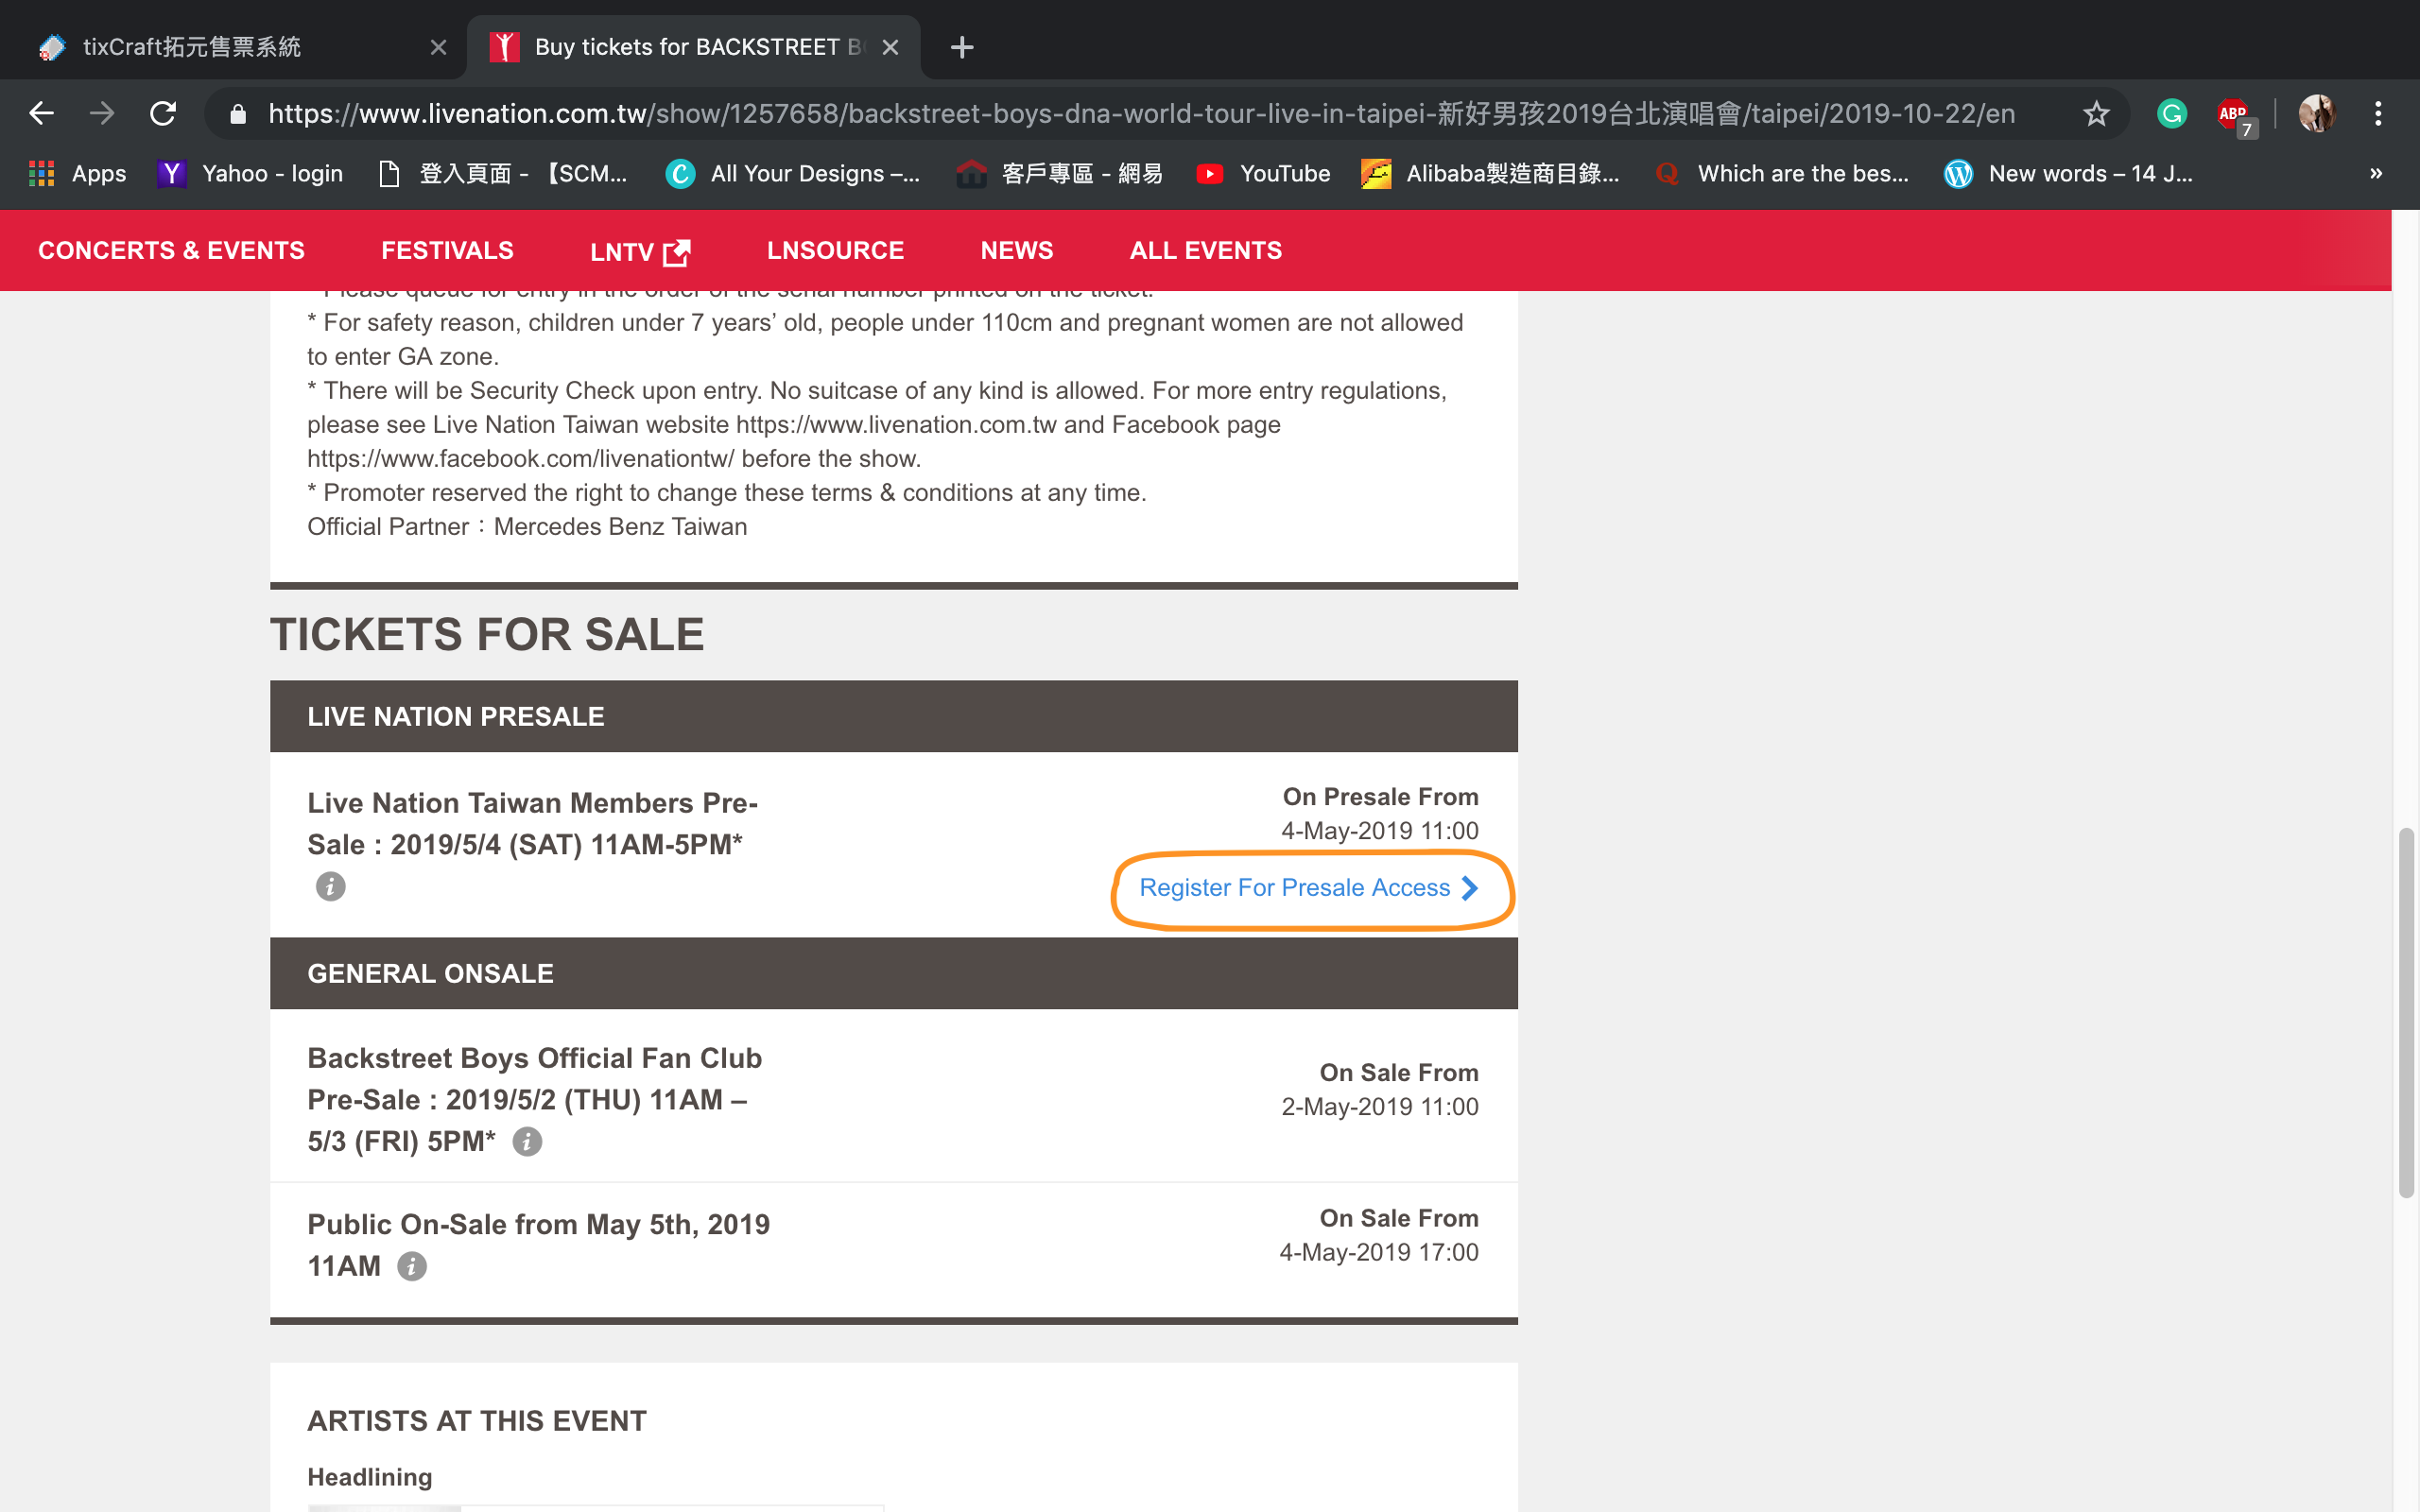The image size is (2420, 1512).
Task: Click the user profile avatar
Action: 2316,114
